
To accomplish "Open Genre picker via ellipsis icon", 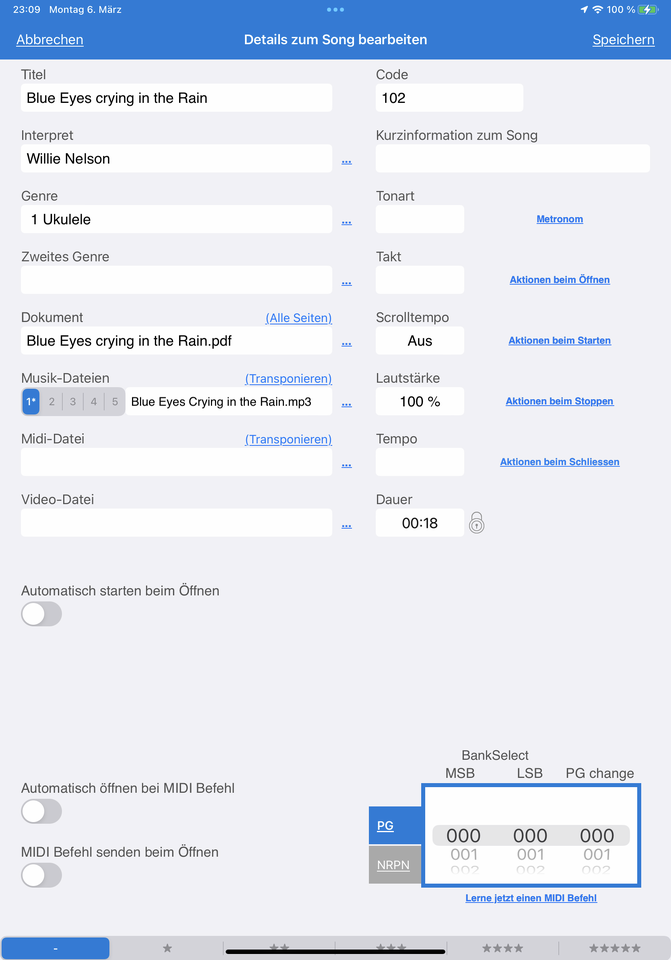I will coord(347,222).
